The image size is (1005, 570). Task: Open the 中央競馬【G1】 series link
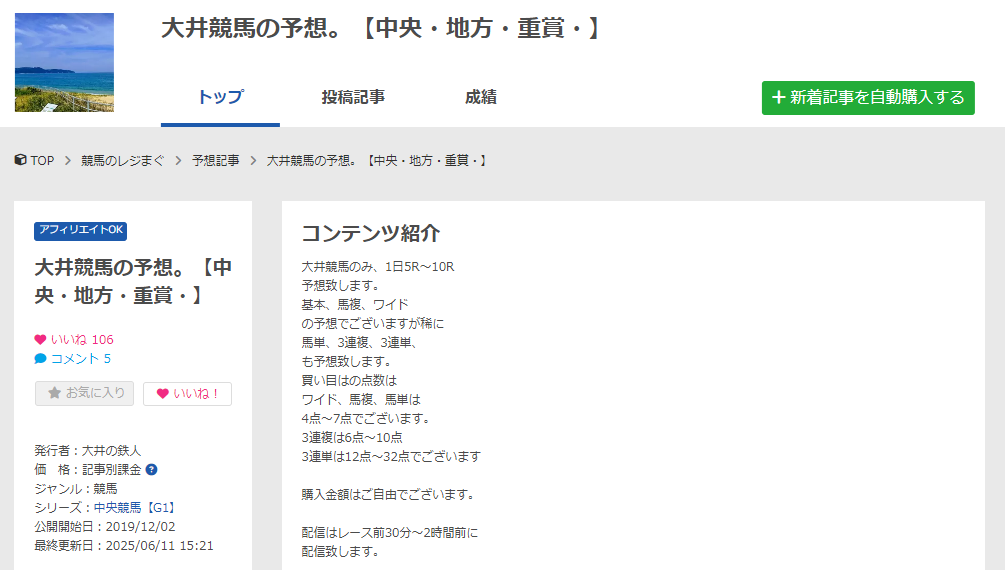[135, 507]
